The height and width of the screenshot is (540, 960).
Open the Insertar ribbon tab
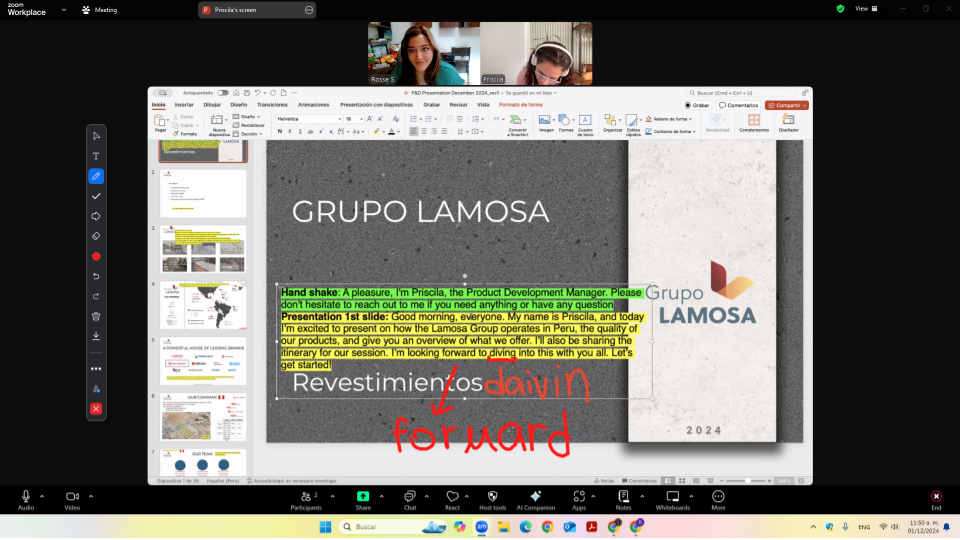(184, 105)
